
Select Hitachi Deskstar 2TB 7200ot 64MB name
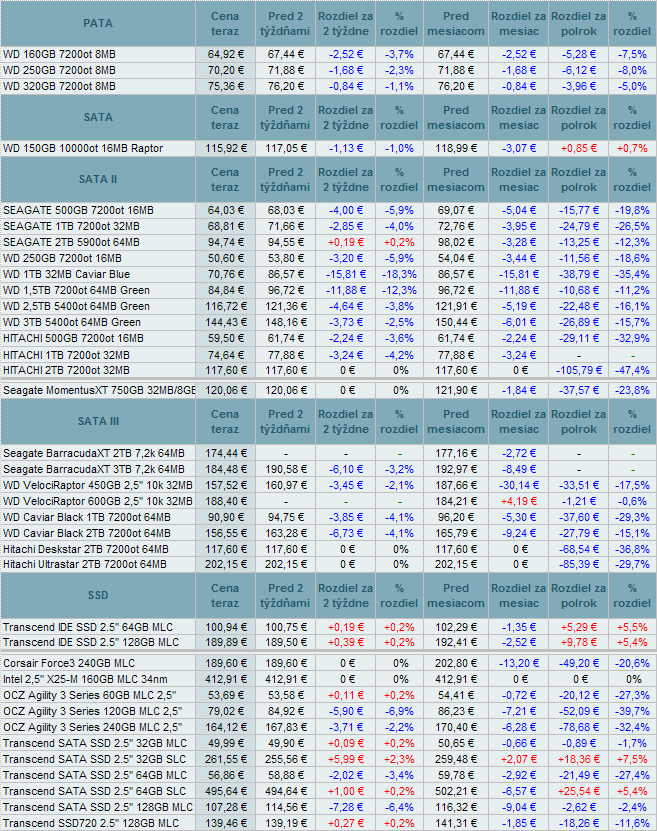coord(86,549)
